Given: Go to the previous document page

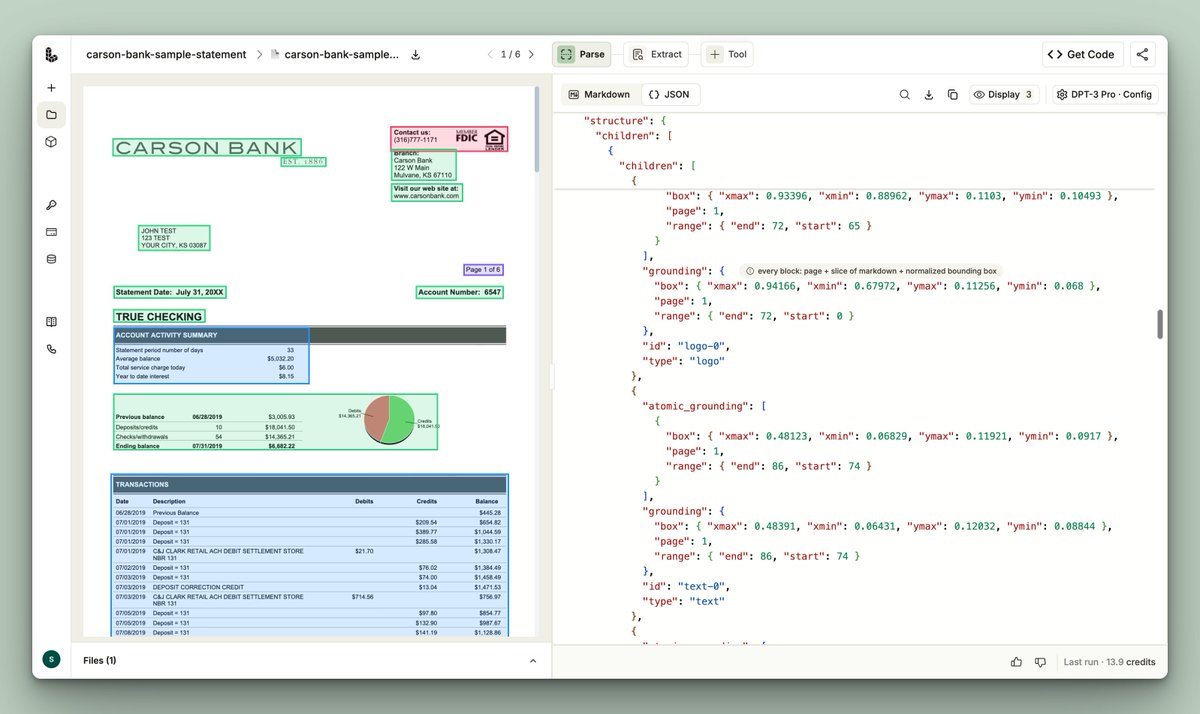Looking at the screenshot, I should [x=490, y=55].
